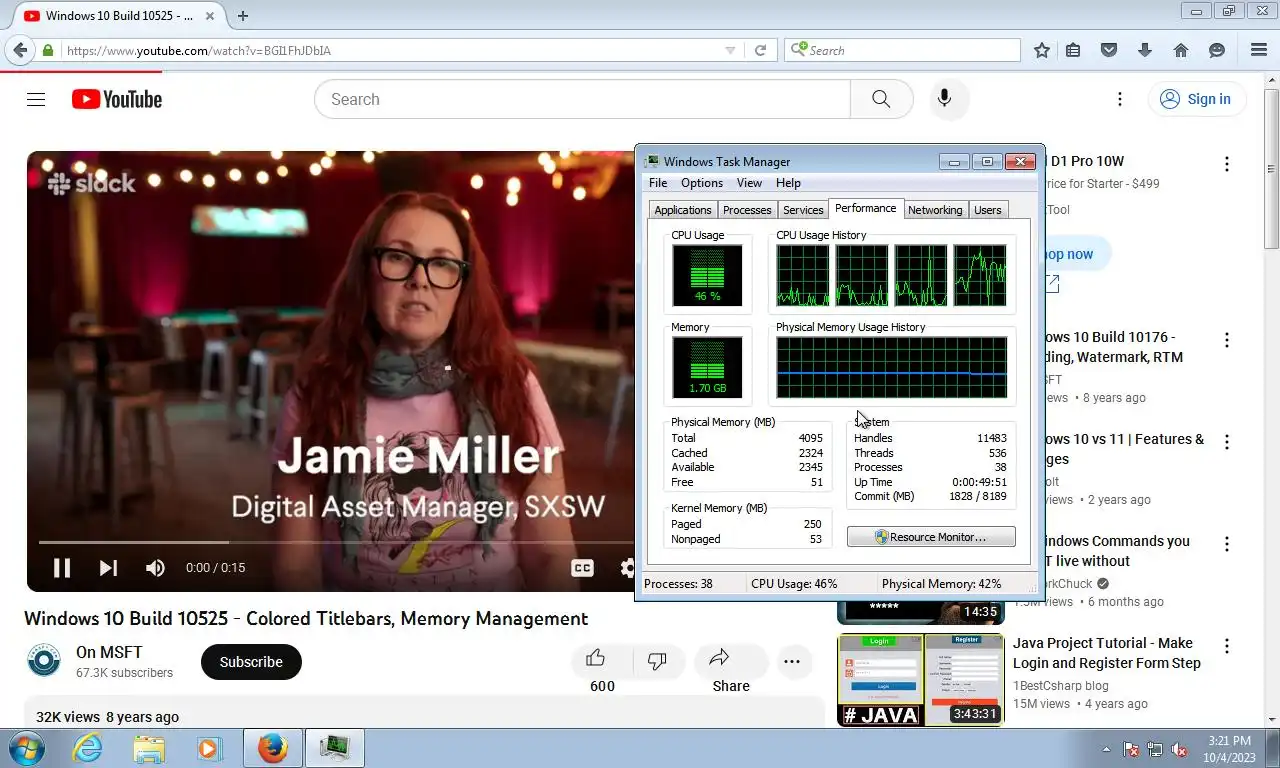This screenshot has height=768, width=1280.
Task: Open Java Project Tutorial video title
Action: pos(1107,653)
